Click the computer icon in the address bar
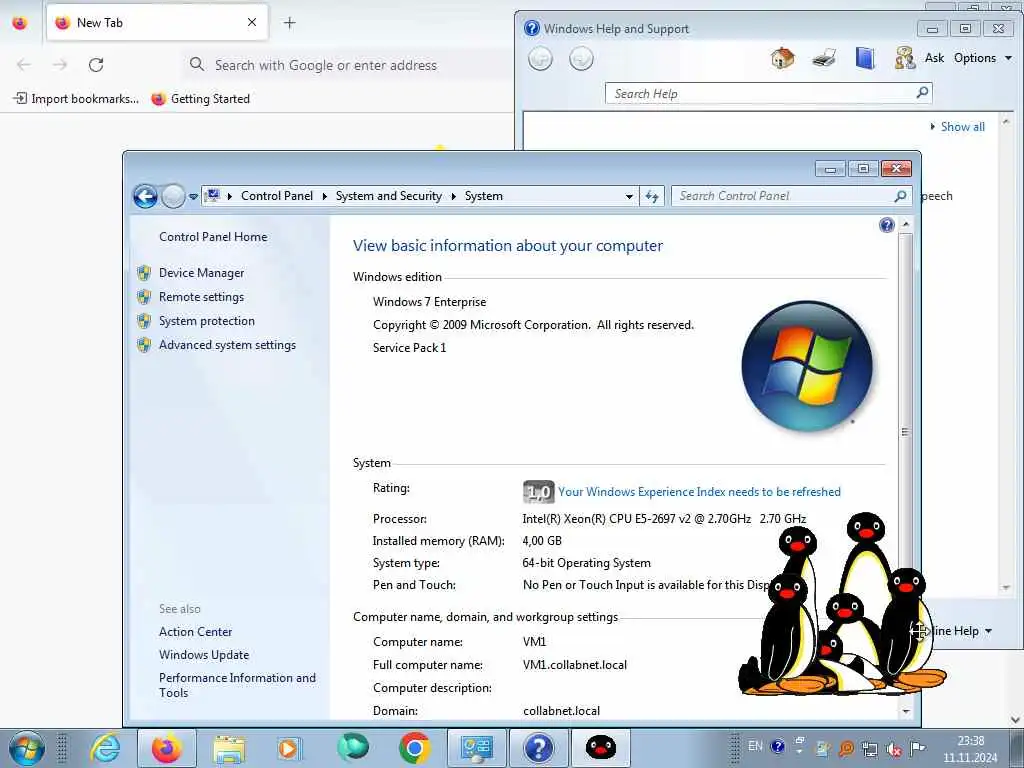1024x768 pixels. point(212,195)
